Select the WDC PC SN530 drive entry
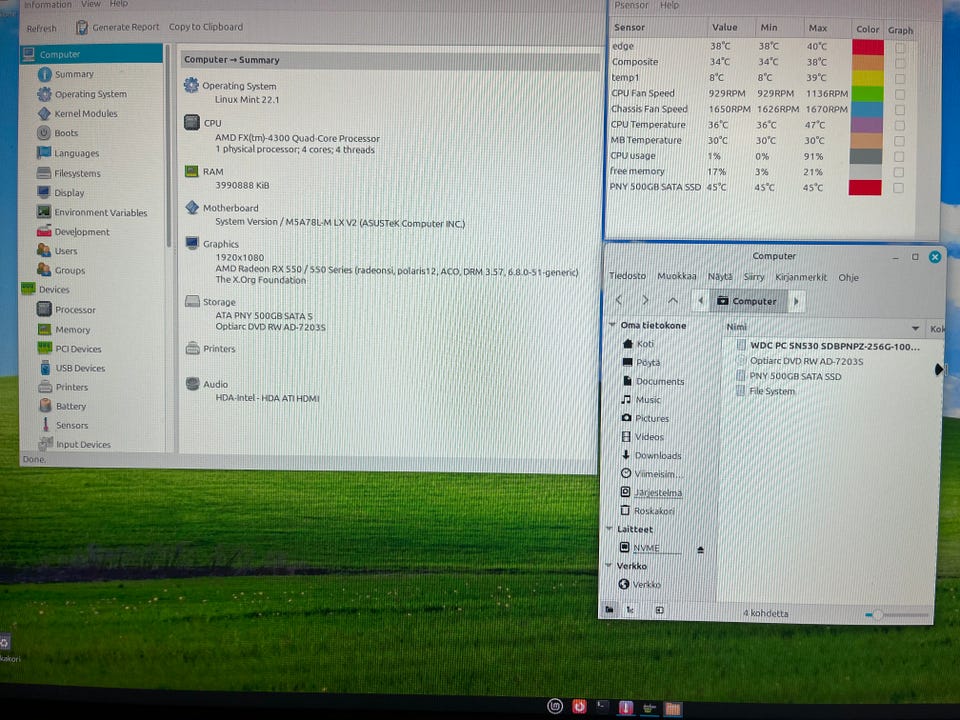Viewport: 960px width, 720px height. pyautogui.click(x=834, y=346)
